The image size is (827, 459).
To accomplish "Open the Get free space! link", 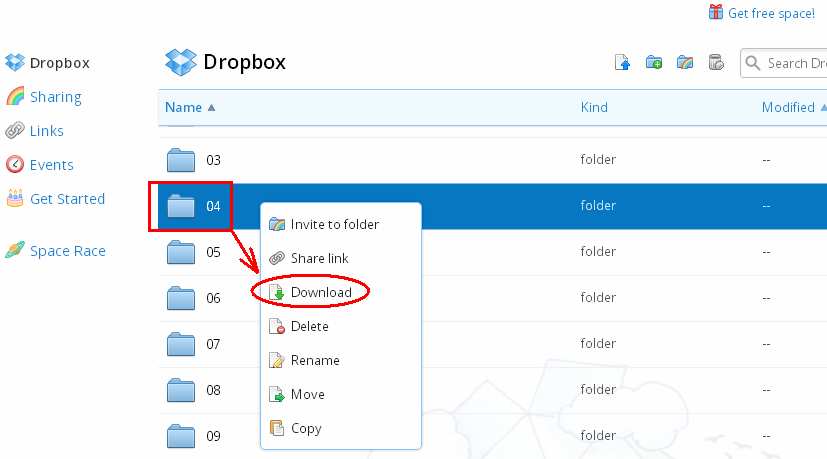I will [x=771, y=13].
